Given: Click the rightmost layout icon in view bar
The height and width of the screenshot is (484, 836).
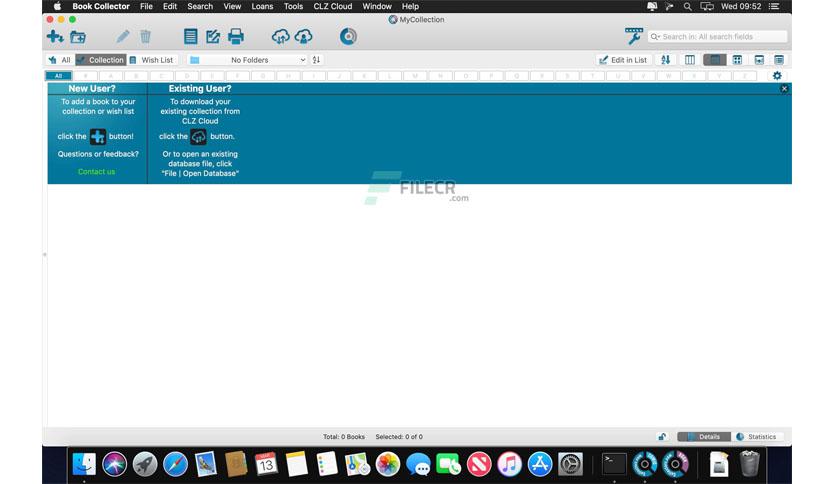Looking at the screenshot, I should [779, 60].
